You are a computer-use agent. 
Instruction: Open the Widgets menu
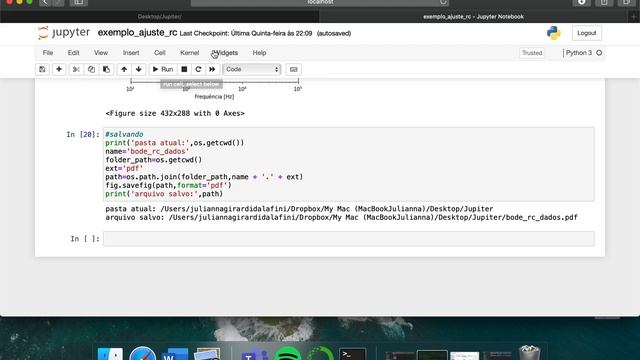tap(225, 53)
